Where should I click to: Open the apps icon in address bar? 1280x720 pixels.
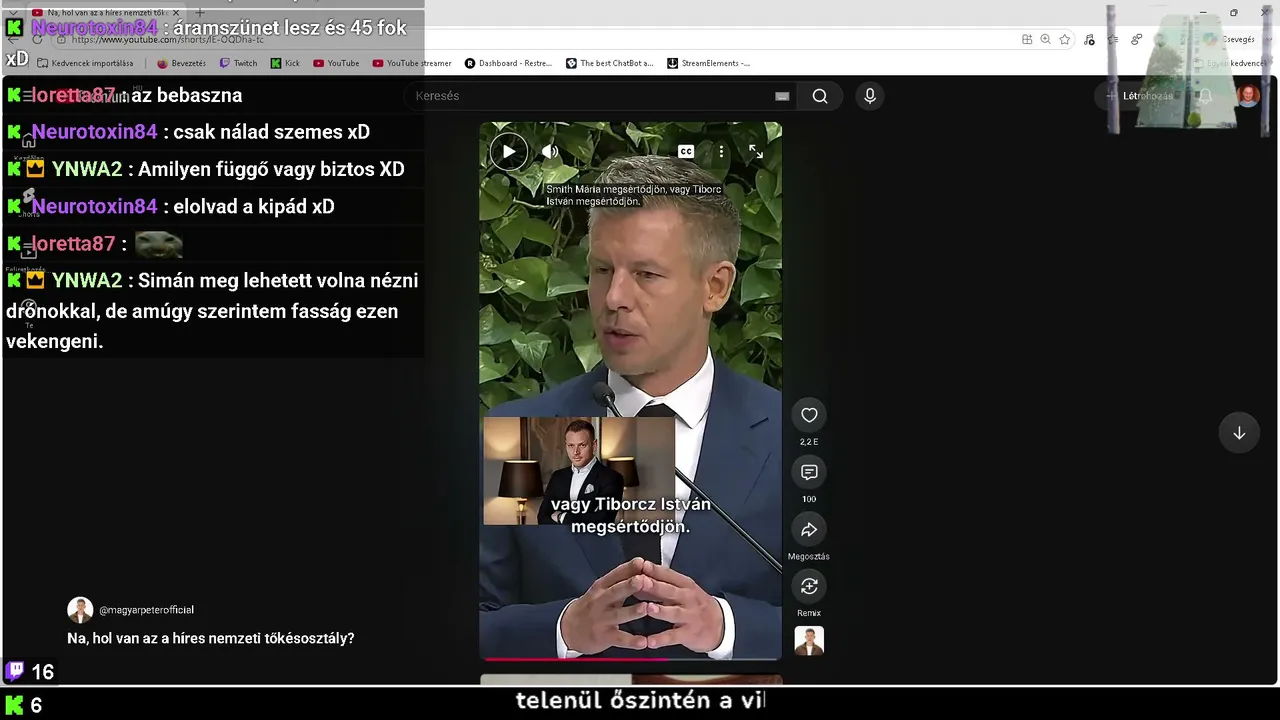(1027, 39)
